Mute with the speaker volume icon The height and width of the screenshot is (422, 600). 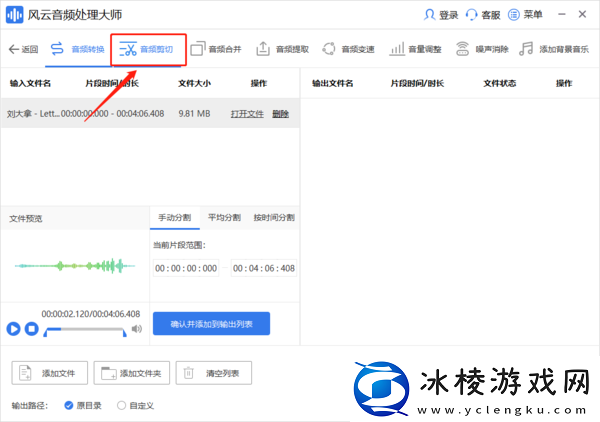tap(137, 329)
